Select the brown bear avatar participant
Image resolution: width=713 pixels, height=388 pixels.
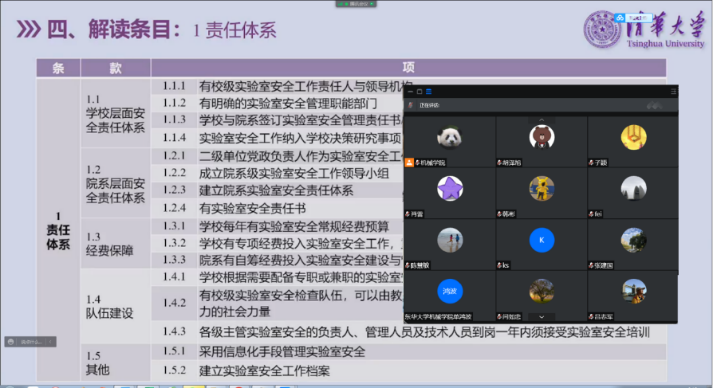point(542,137)
